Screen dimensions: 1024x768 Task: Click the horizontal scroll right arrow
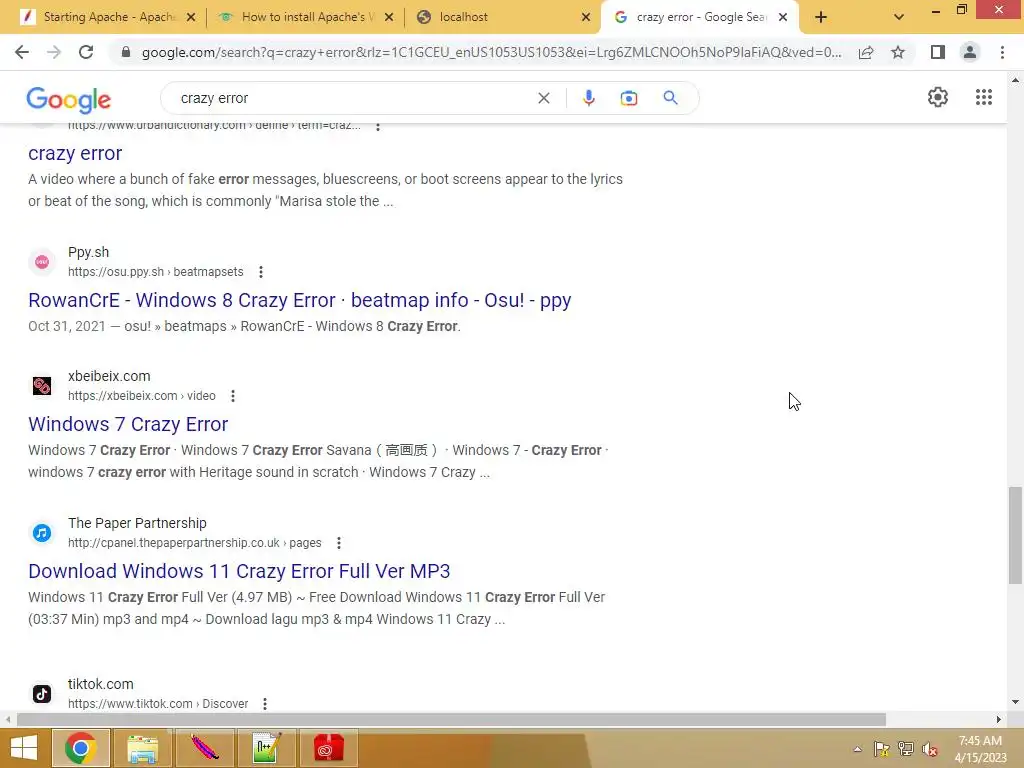click(999, 720)
